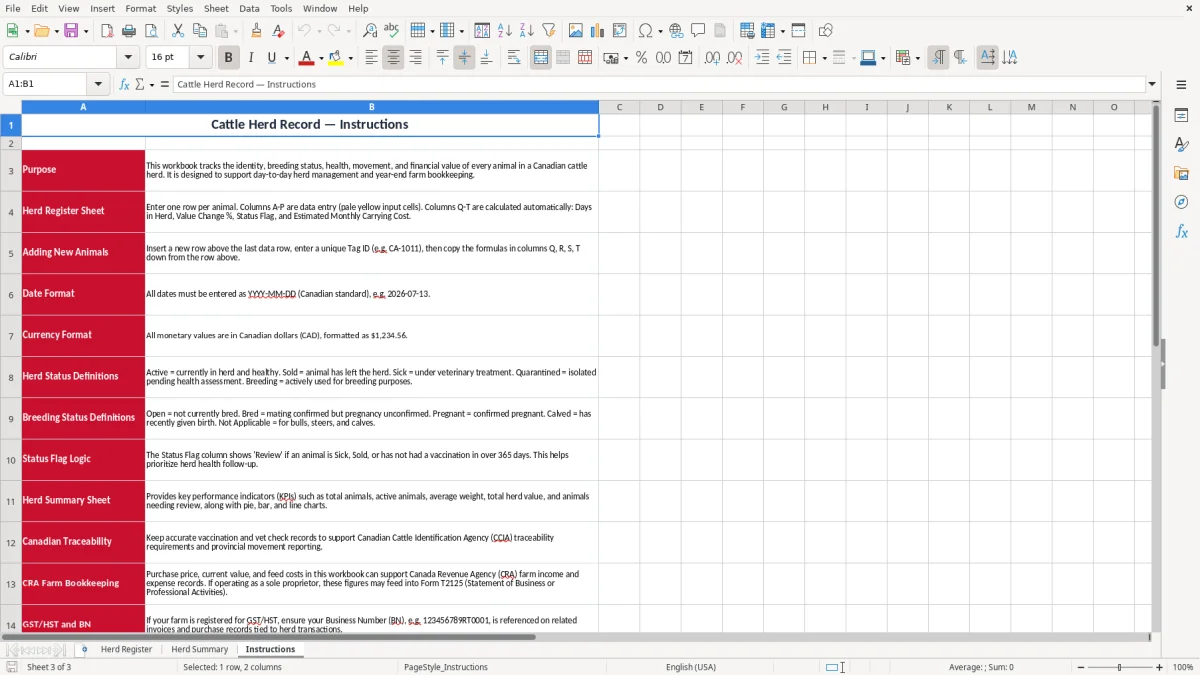Open the Format menu
The image size is (1200, 675).
pos(141,8)
